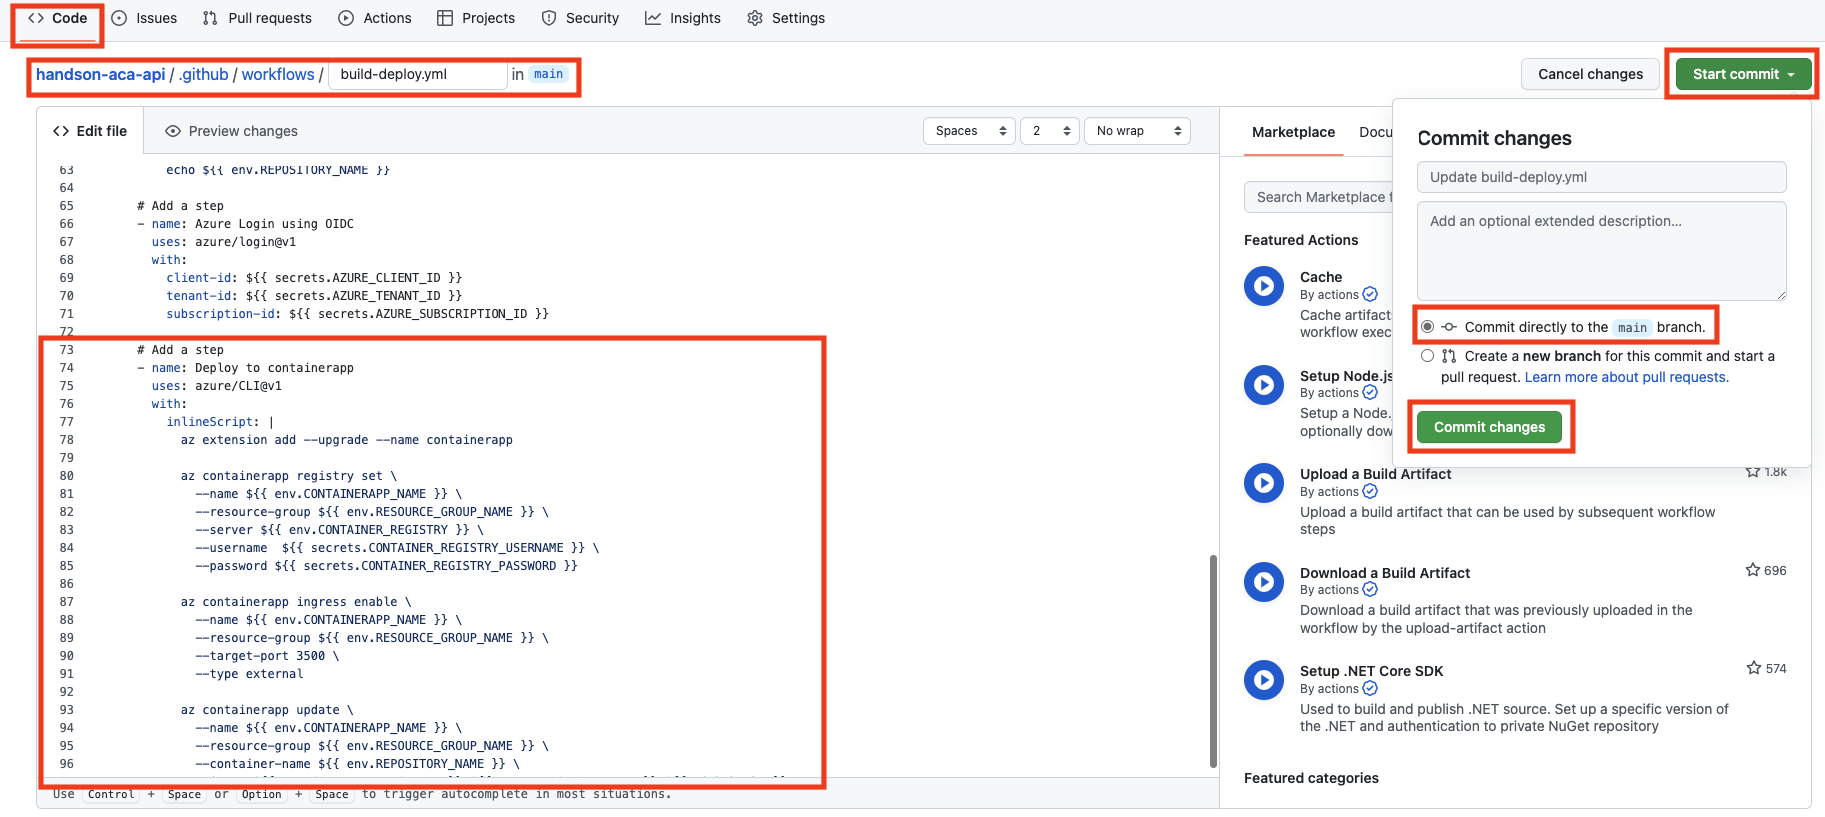Image resolution: width=1825 pixels, height=817 pixels.
Task: Click verified badge under Upload a Build Artifact
Action: [x=1370, y=491]
